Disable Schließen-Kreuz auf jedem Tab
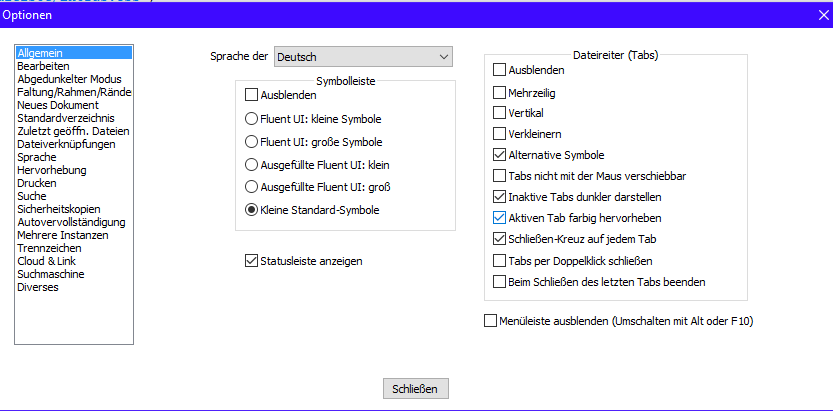The width and height of the screenshot is (833, 411). pos(500,239)
